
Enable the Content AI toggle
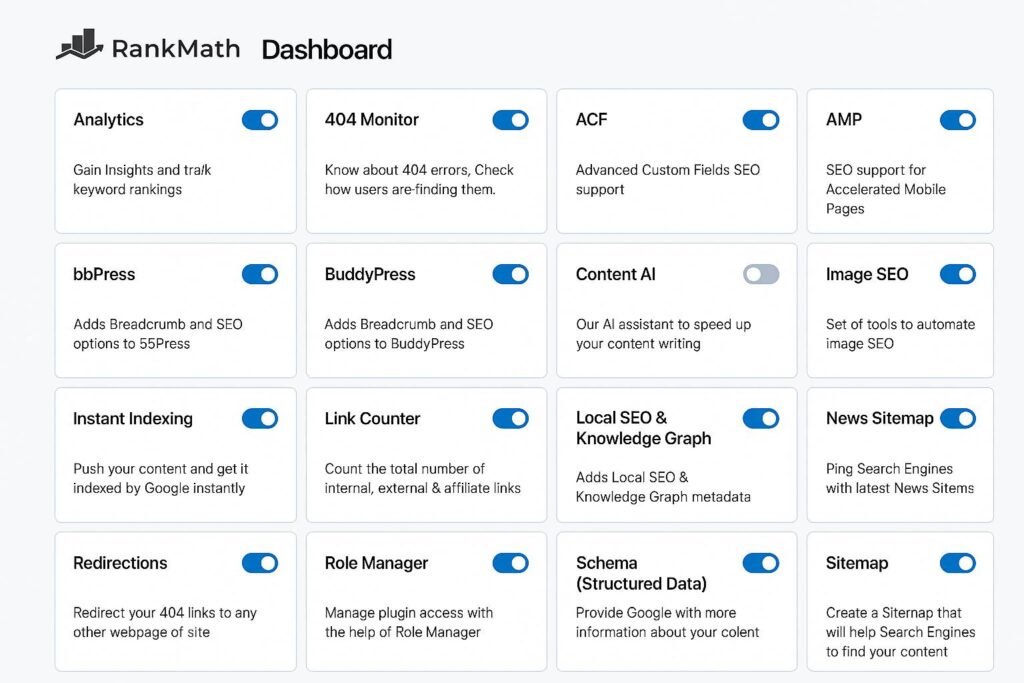click(760, 274)
